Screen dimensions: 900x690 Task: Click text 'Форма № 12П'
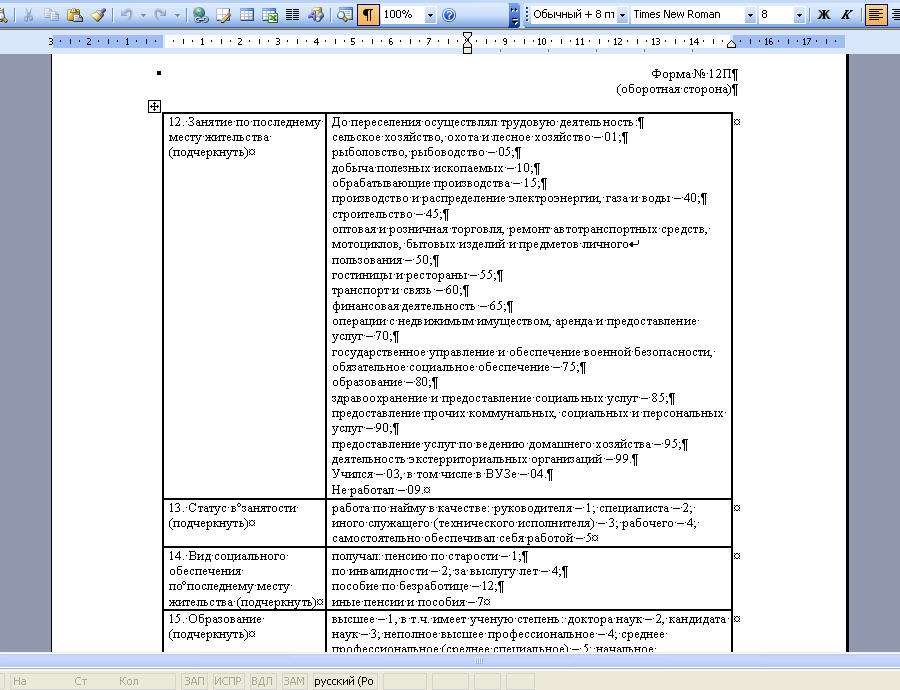click(692, 74)
